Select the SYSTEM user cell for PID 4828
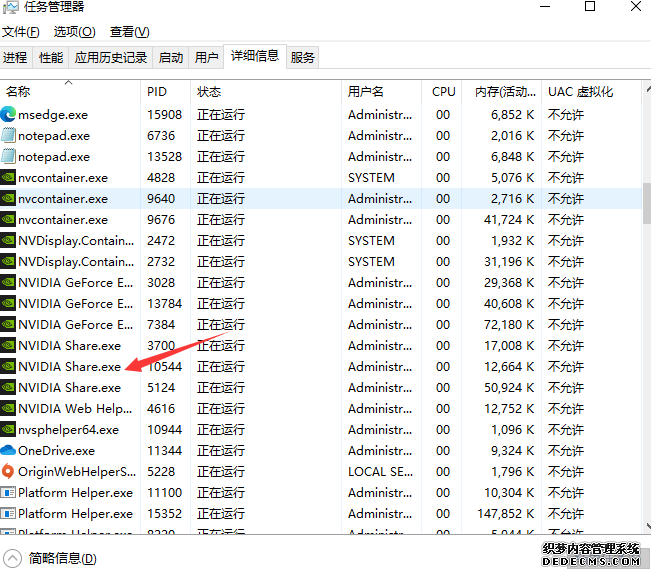Viewport: 651px width, 576px height. pos(371,178)
